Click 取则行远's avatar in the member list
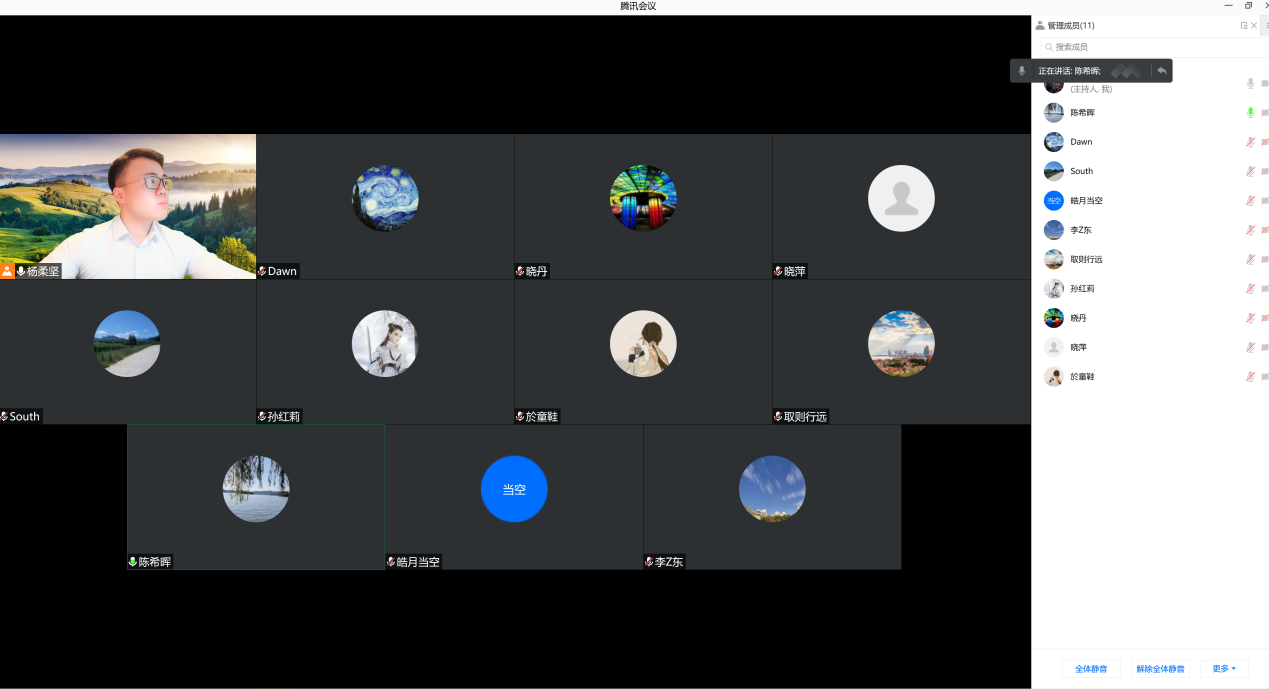 click(x=1053, y=259)
